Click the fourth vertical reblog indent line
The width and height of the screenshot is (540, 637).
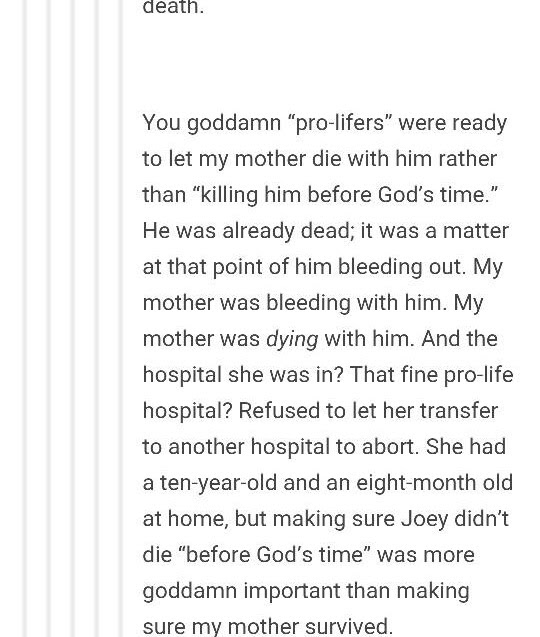point(97,318)
